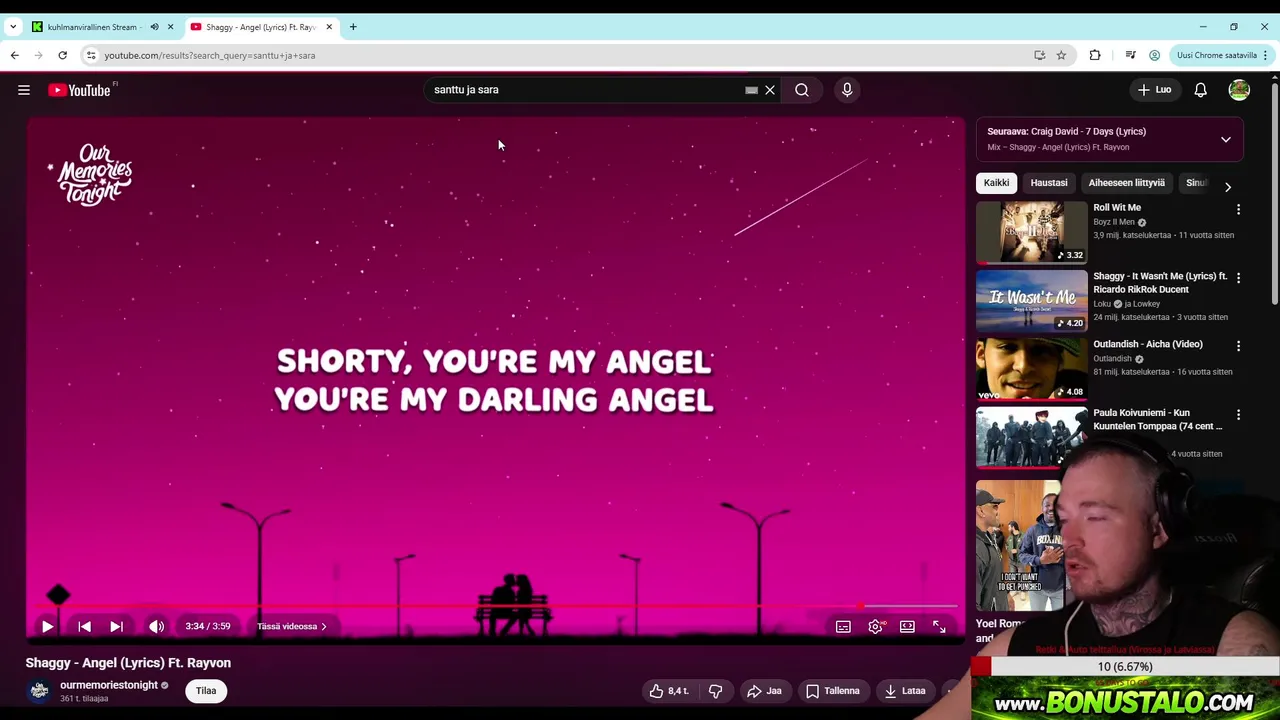This screenshot has width=1280, height=720.
Task: Clear the search query with X
Action: point(770,90)
